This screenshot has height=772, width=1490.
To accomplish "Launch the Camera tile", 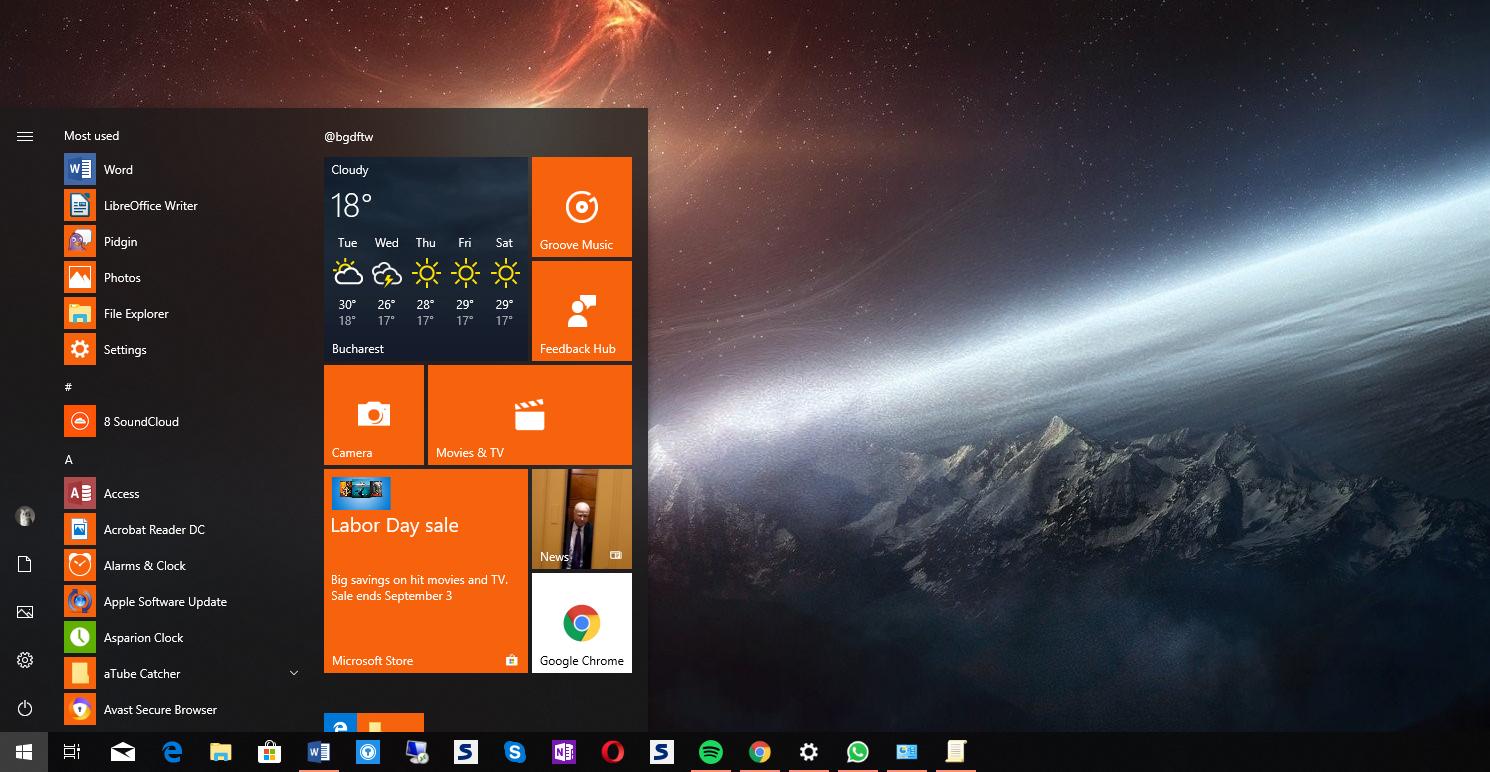I will click(x=373, y=415).
